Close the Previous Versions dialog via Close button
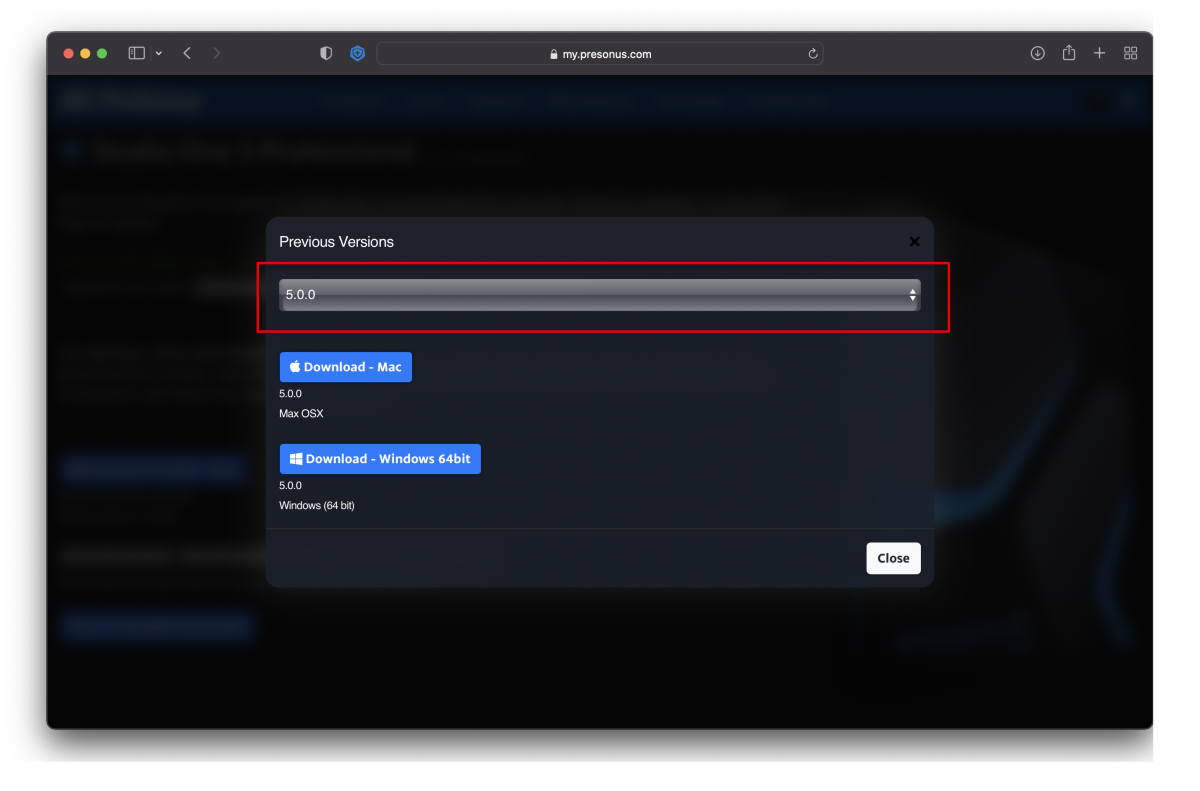The width and height of the screenshot is (1200, 791). 893,558
